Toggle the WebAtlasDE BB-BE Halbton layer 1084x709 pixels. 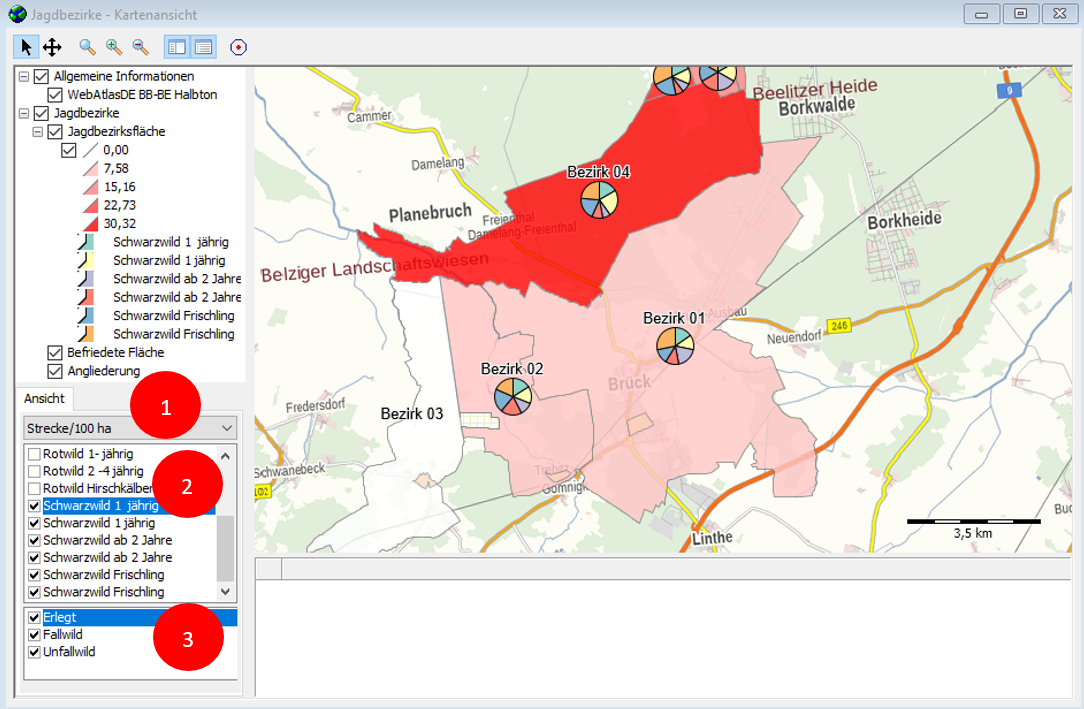point(55,95)
